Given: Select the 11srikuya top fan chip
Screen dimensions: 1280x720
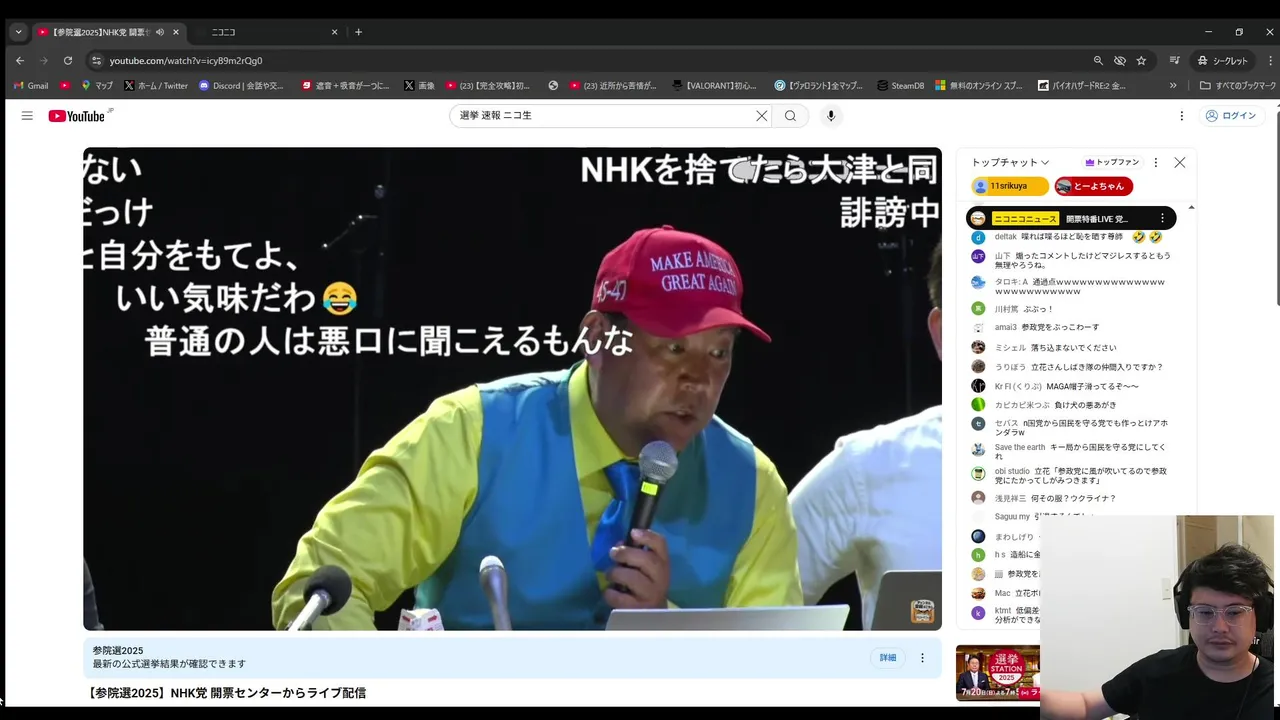Looking at the screenshot, I should pos(1009,186).
